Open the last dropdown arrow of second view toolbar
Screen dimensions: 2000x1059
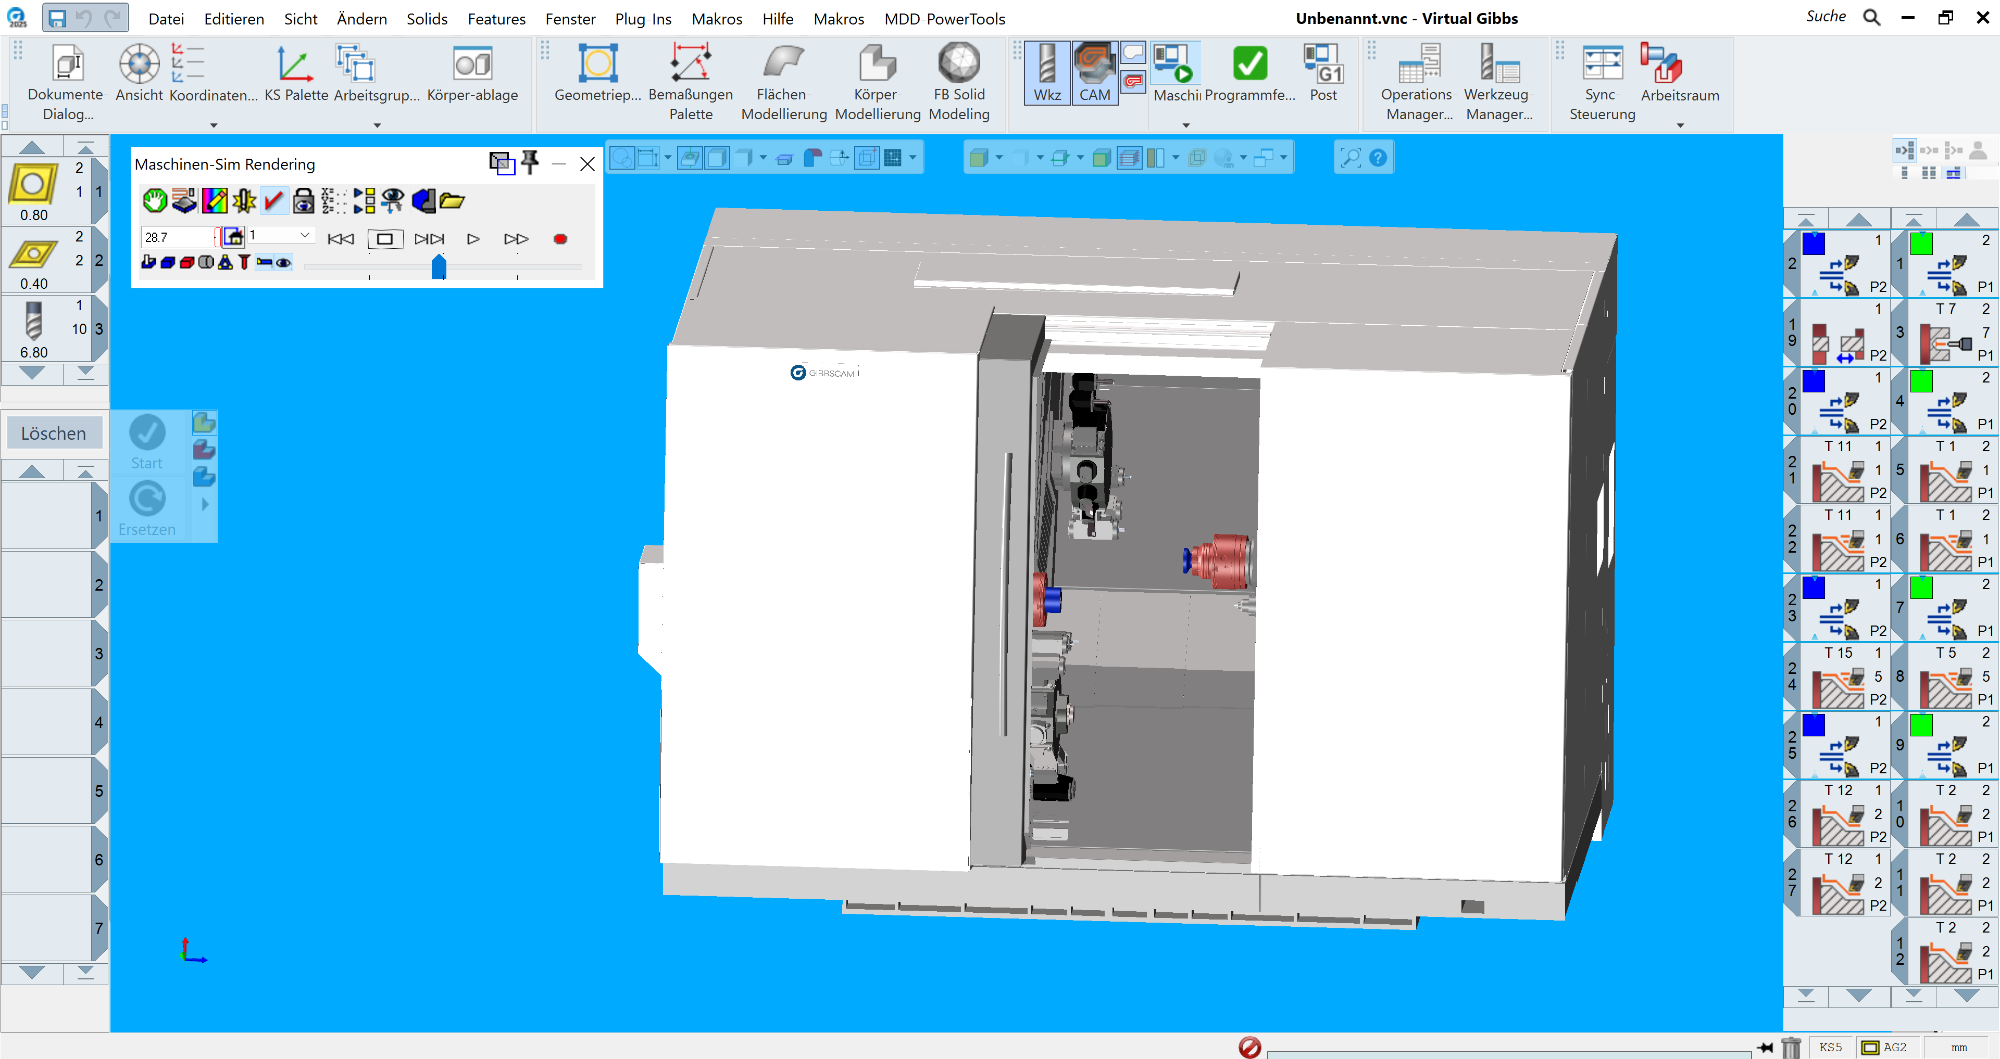[x=1283, y=158]
